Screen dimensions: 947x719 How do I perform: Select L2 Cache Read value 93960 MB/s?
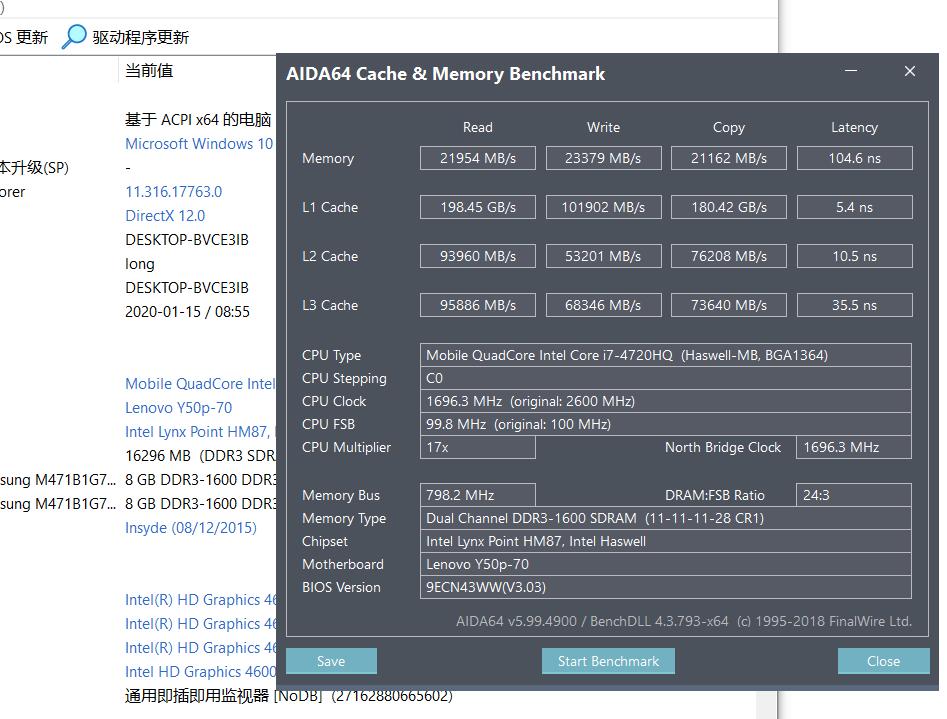(x=478, y=256)
